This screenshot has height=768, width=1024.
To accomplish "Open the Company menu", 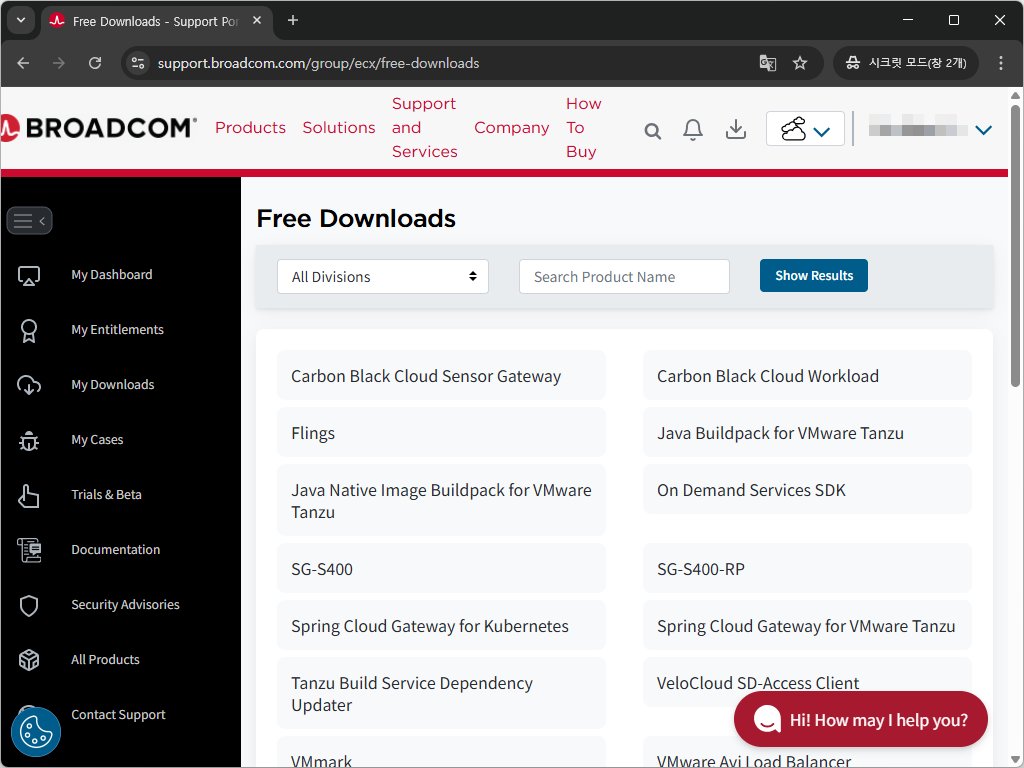I will coord(511,128).
